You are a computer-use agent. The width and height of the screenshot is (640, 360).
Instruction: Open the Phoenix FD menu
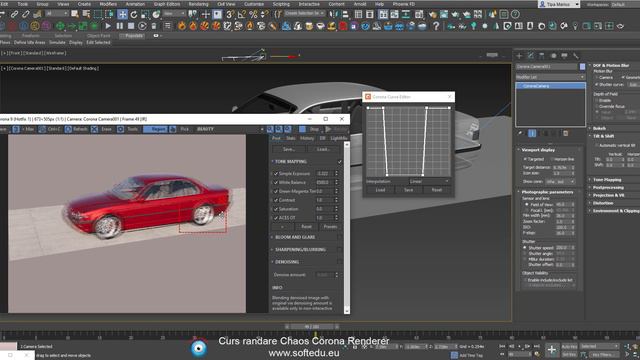coord(403,4)
